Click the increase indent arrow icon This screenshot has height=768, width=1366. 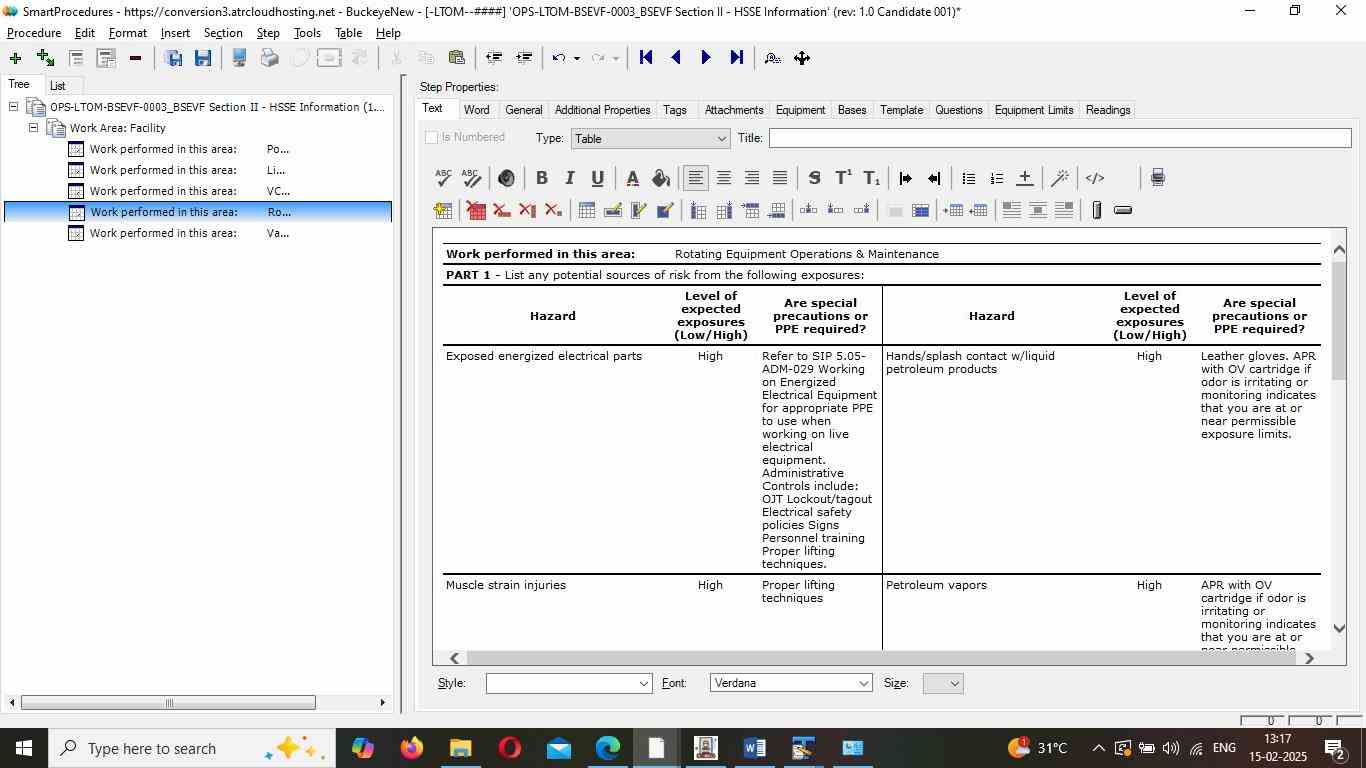(x=905, y=178)
